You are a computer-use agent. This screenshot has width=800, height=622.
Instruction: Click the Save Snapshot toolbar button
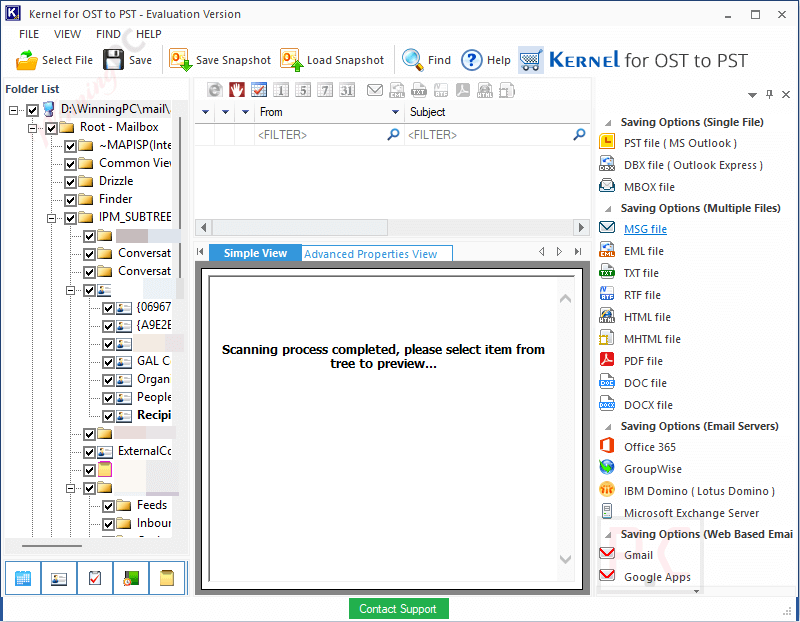[220, 60]
